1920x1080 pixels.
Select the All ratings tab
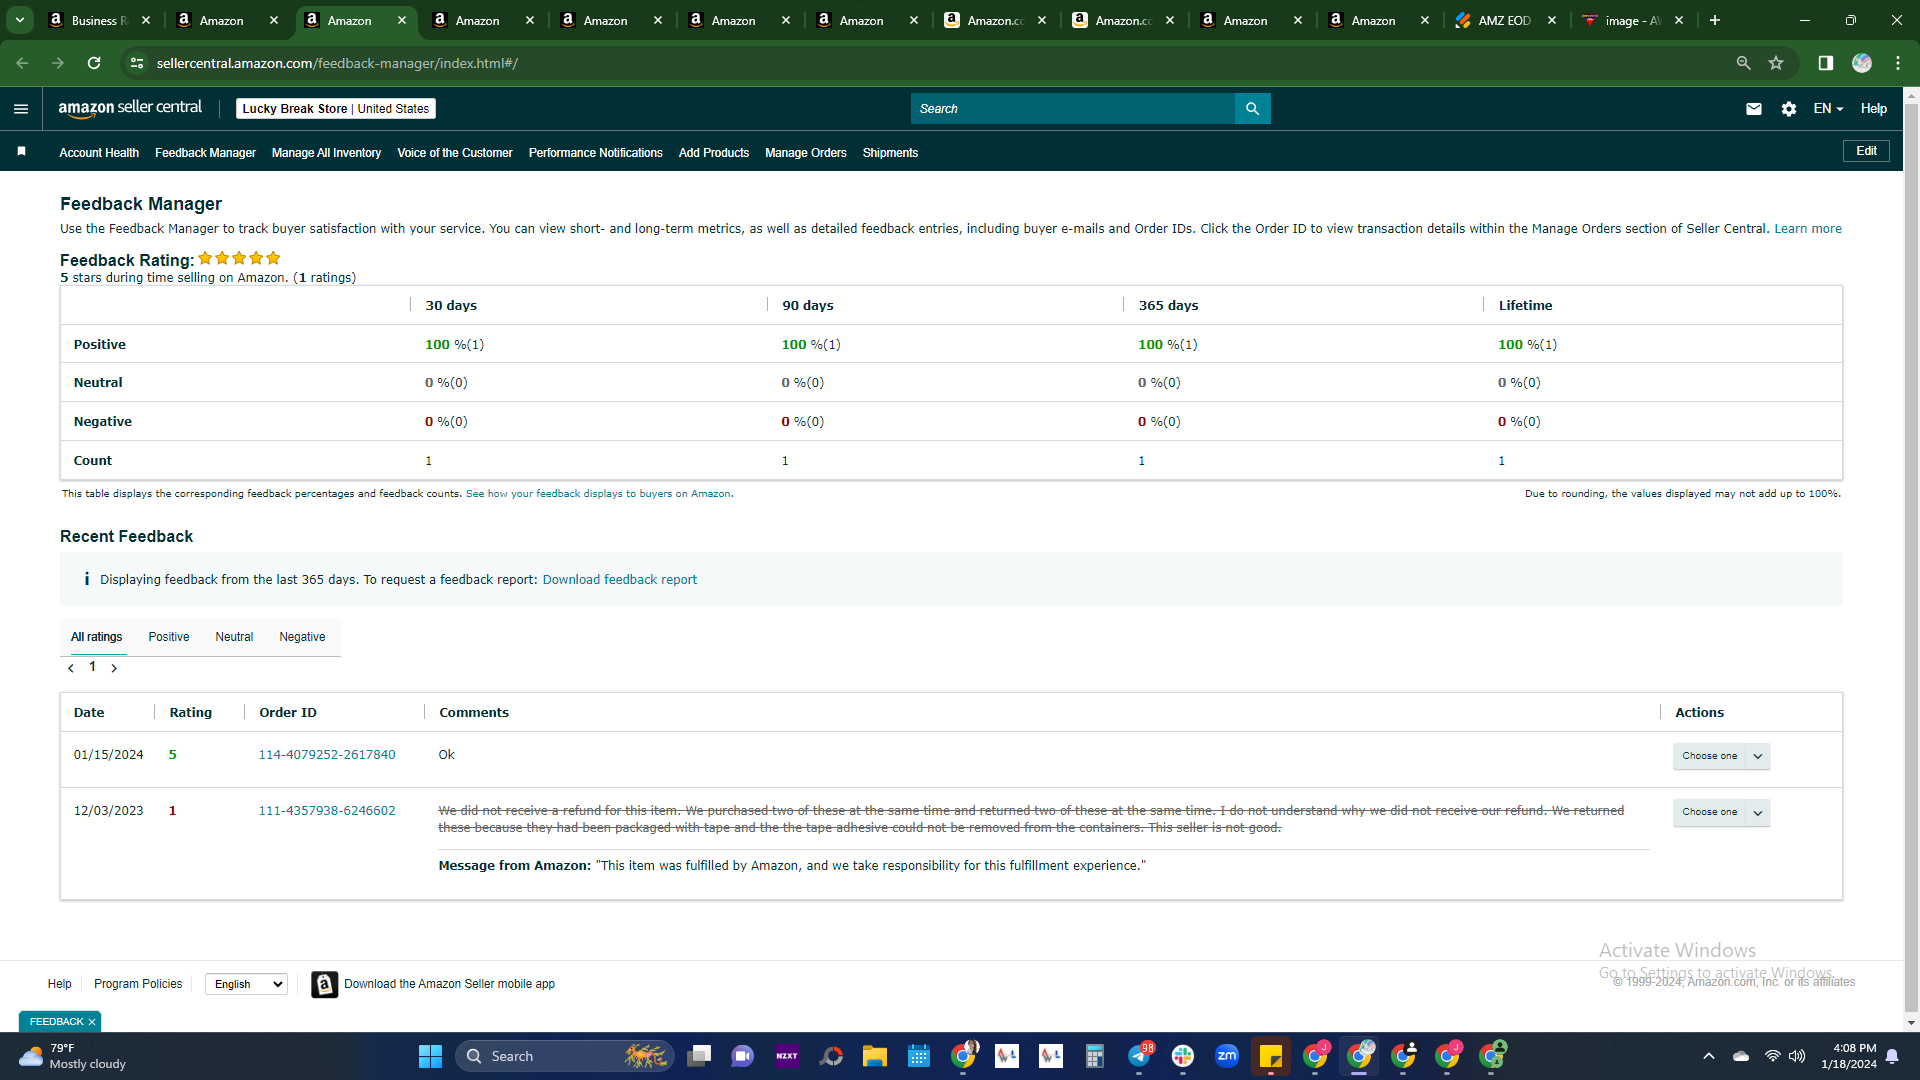[97, 637]
